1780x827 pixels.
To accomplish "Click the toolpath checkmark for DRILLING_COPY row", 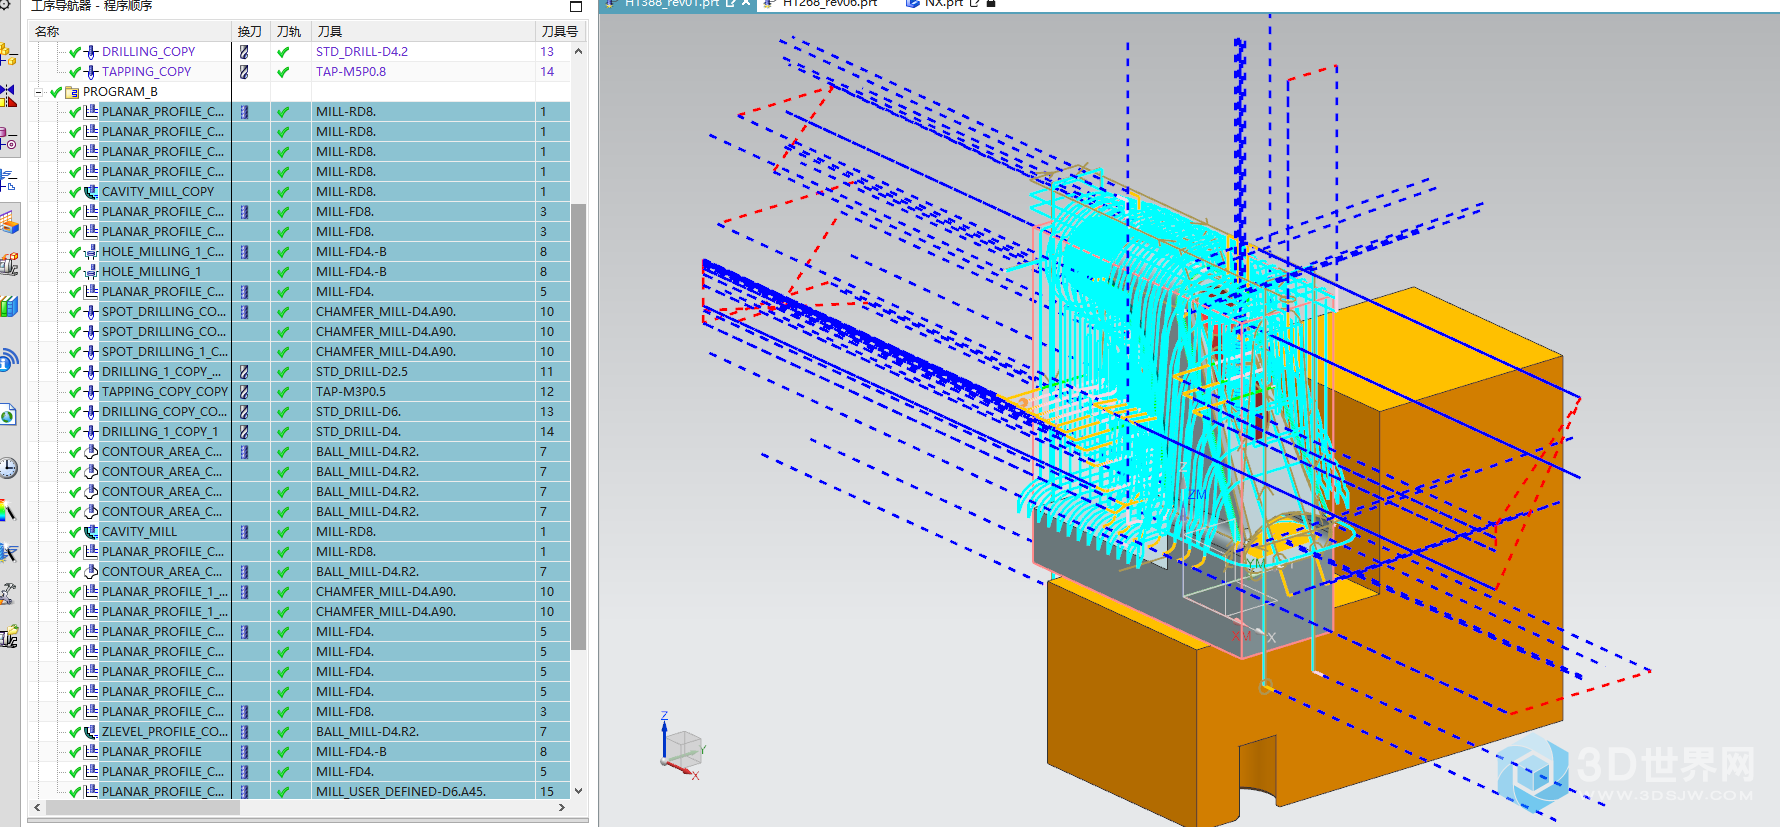I will 283,51.
